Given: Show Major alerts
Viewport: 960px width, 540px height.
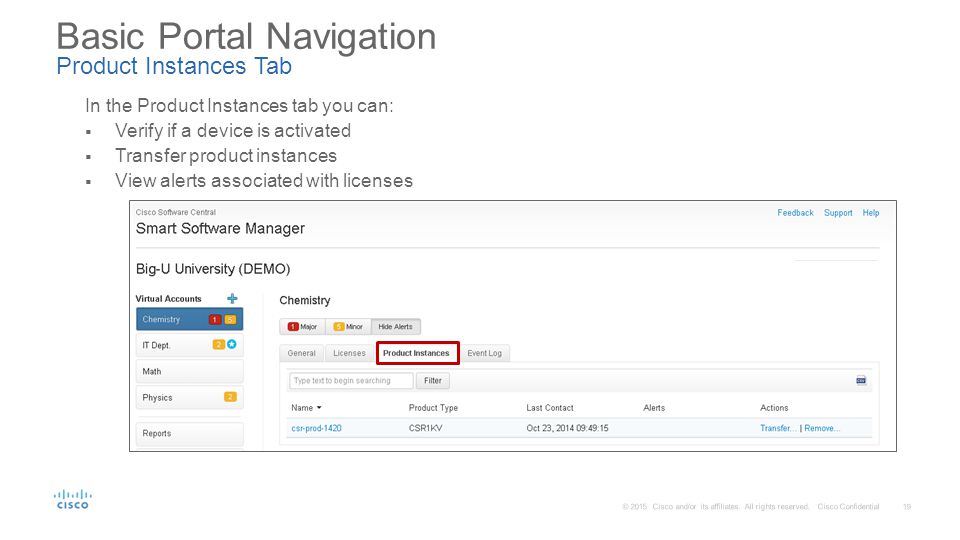Looking at the screenshot, I should (x=302, y=326).
